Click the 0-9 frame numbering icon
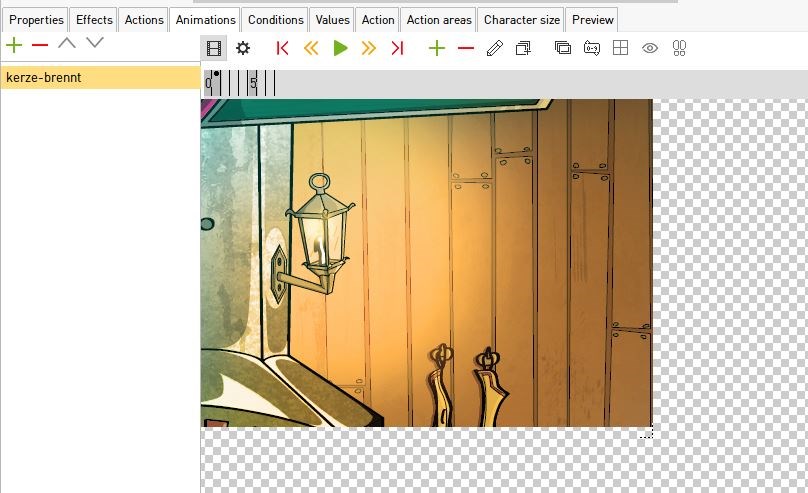This screenshot has height=493, width=808. click(592, 48)
